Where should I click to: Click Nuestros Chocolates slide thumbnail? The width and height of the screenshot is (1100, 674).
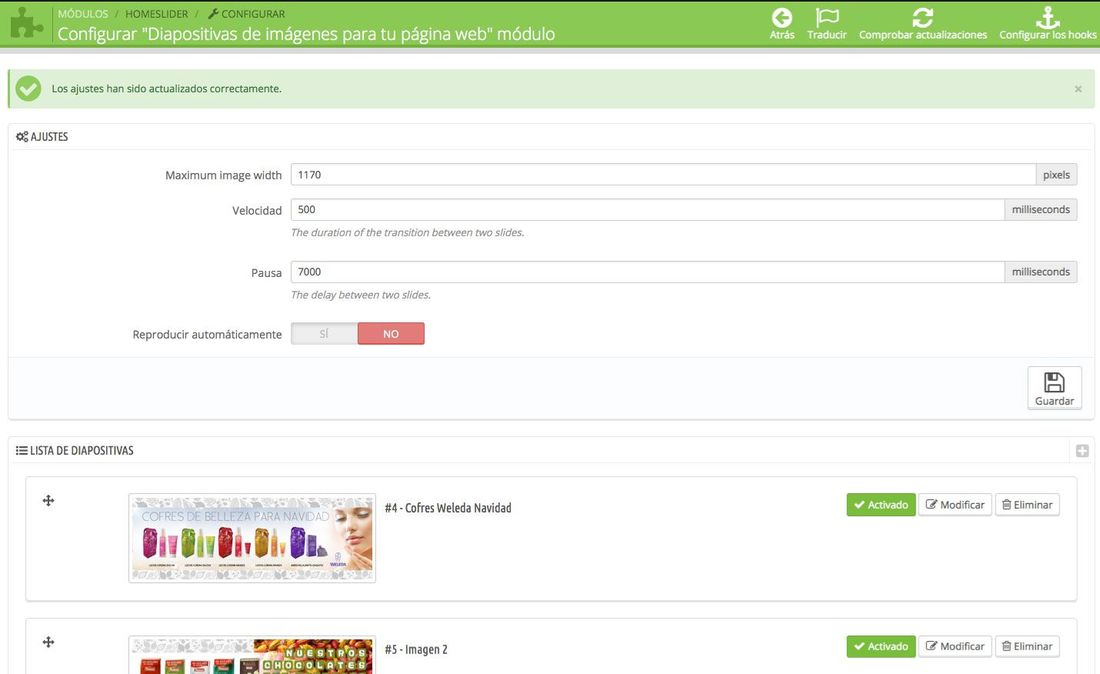[252, 654]
